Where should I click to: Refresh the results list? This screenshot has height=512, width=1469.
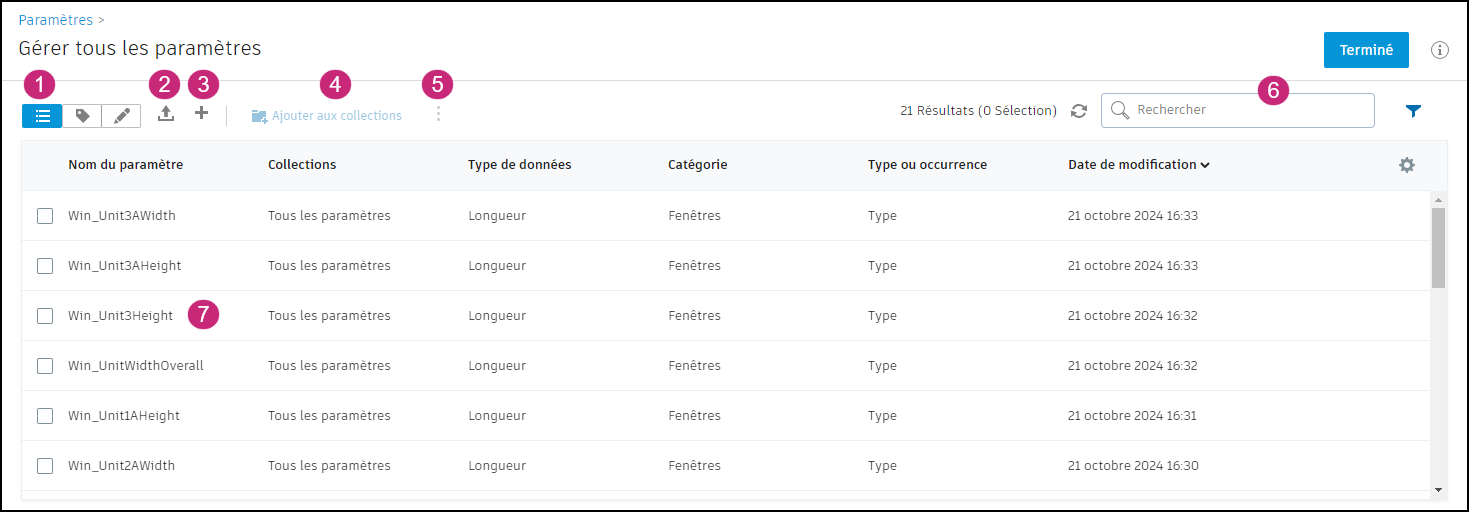point(1078,111)
